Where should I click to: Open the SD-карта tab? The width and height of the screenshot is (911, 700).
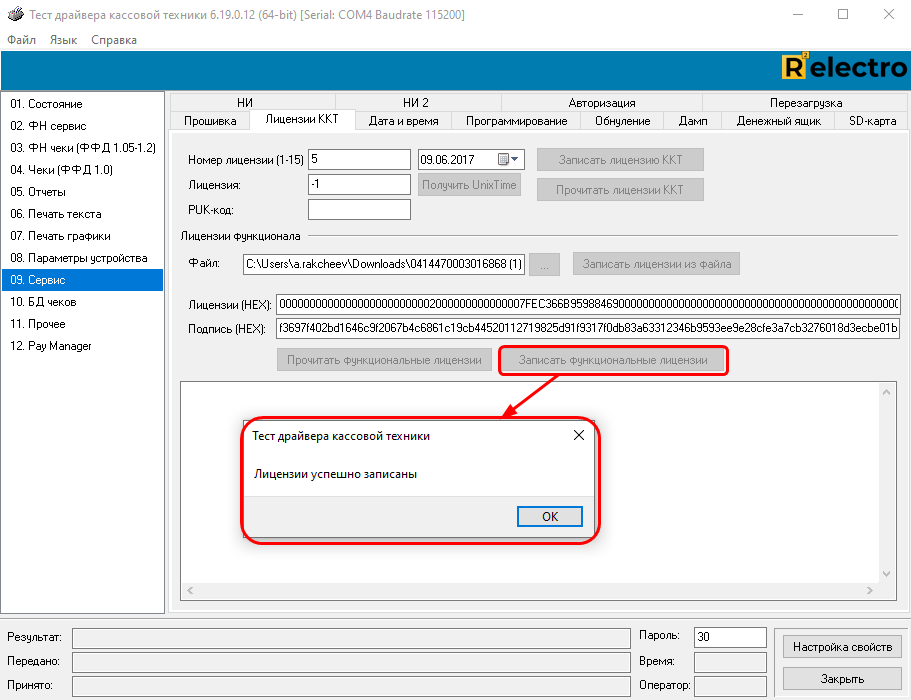(872, 121)
